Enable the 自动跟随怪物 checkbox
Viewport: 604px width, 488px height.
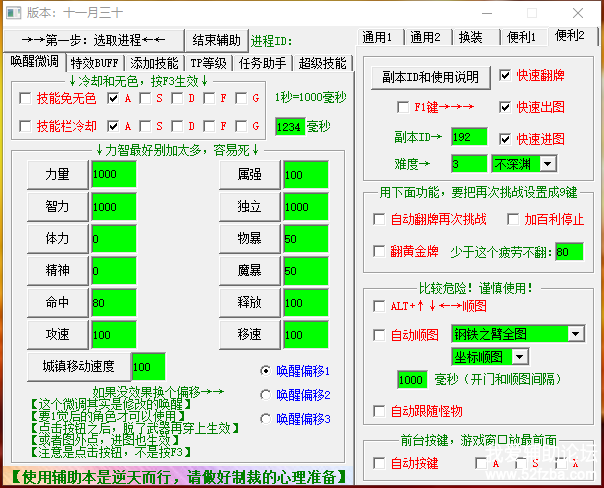pyautogui.click(x=379, y=411)
